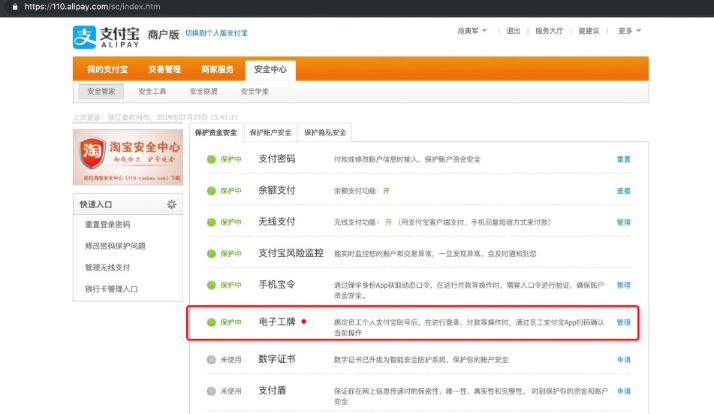This screenshot has width=714, height=414.
Task: Click the green status dot for 支付密码
Action: 211,159
